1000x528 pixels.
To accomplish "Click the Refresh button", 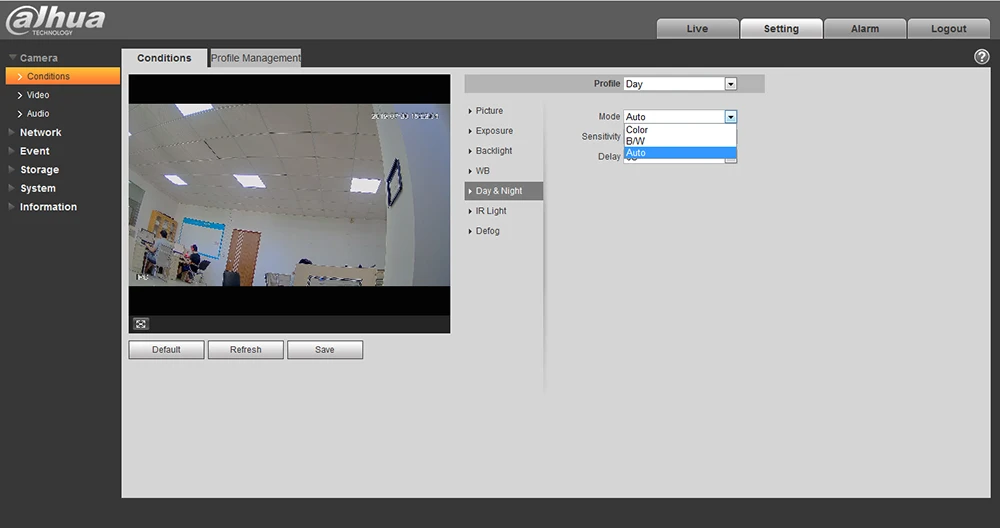I will coord(246,349).
